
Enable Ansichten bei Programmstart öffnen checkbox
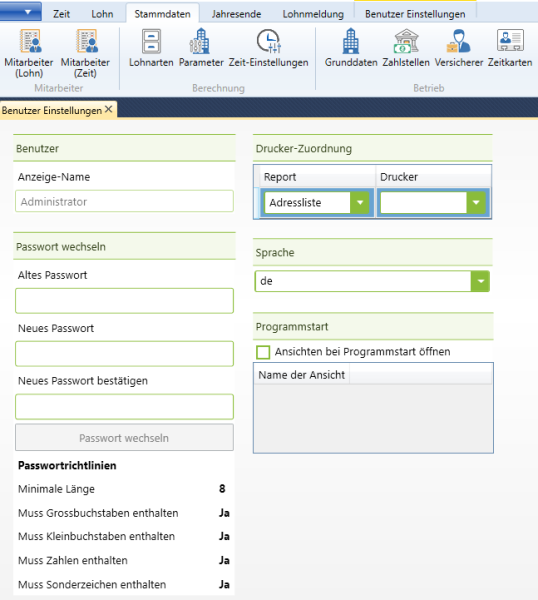click(x=263, y=352)
